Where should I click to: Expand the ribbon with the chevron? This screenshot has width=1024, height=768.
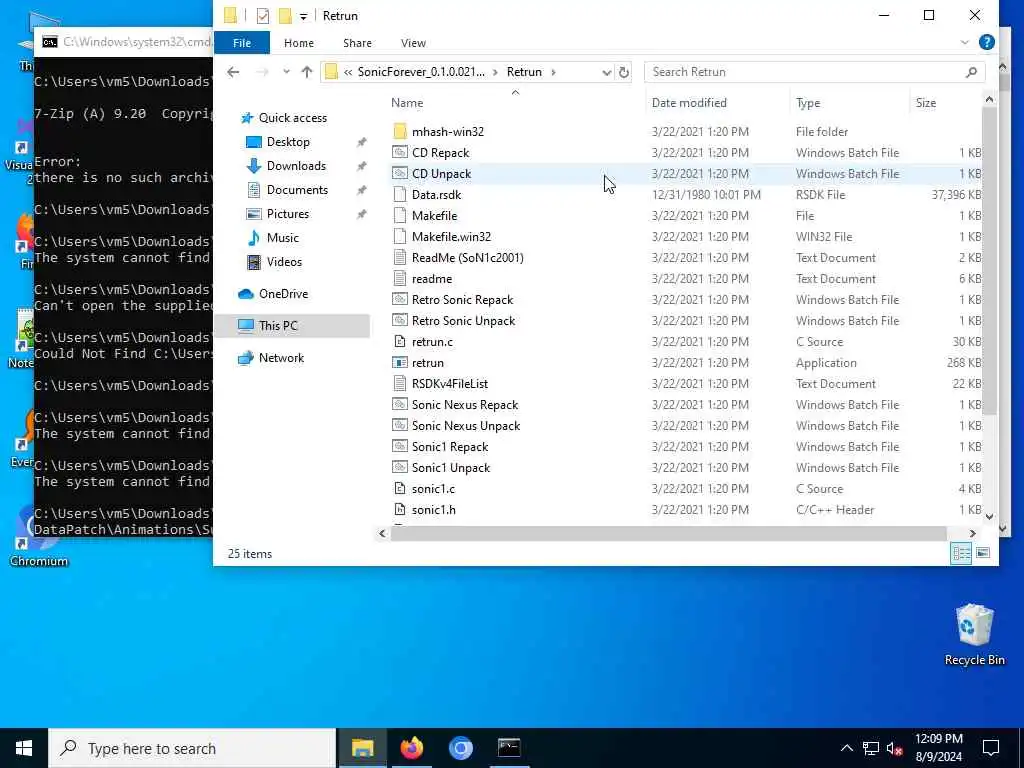965,42
